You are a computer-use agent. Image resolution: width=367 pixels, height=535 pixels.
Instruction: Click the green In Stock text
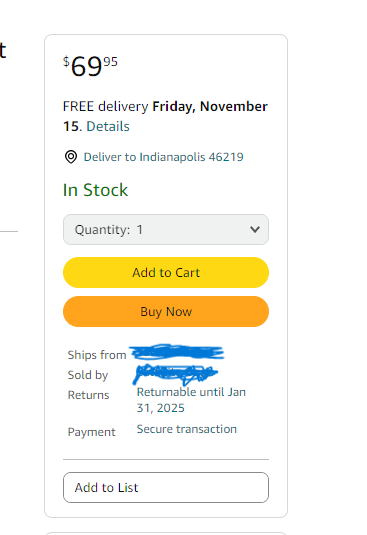tap(96, 190)
